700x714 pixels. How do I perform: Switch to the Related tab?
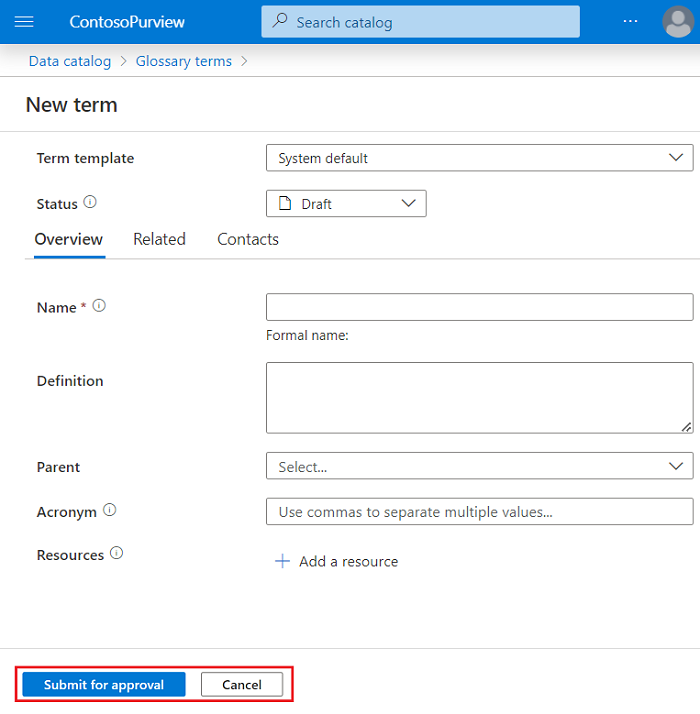[x=159, y=240]
